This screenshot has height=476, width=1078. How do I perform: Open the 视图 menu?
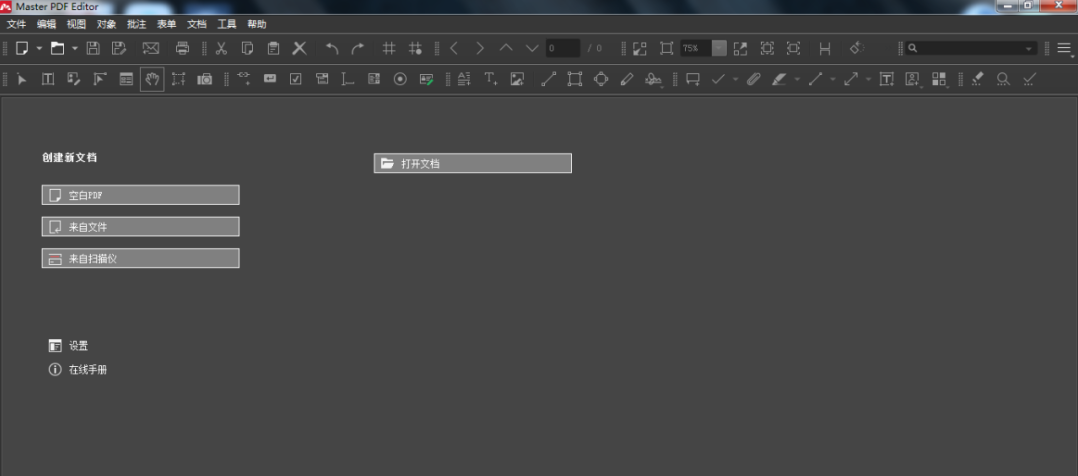click(x=76, y=24)
